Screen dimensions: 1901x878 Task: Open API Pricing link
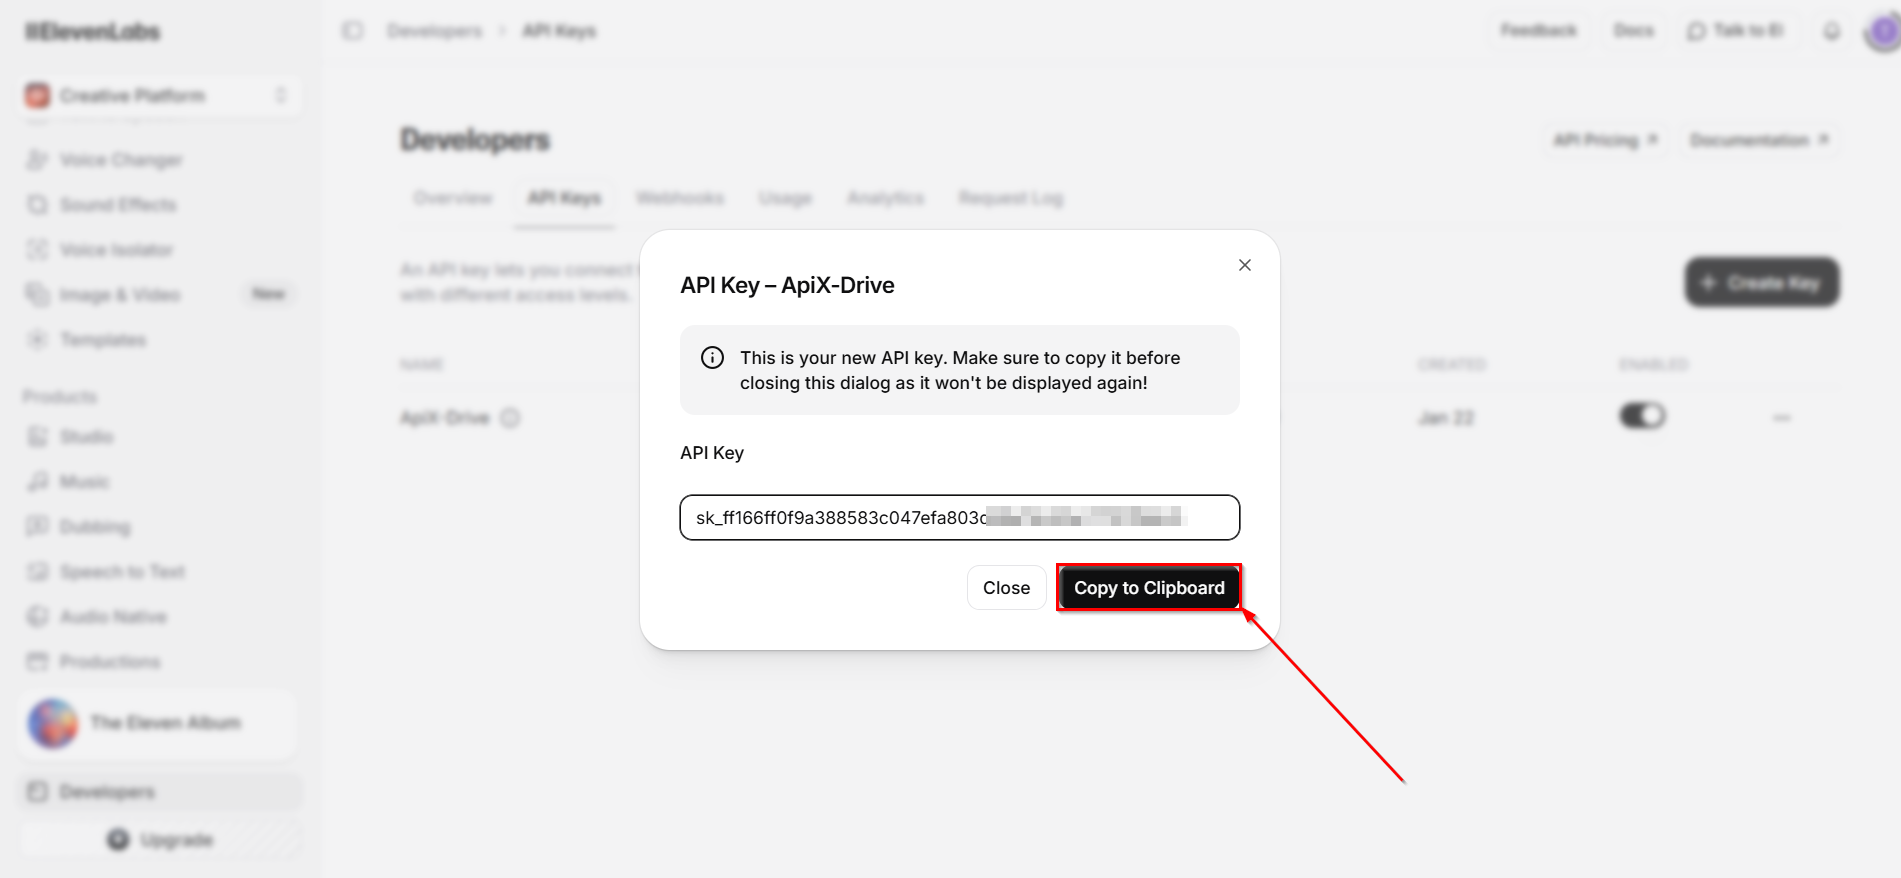1605,140
